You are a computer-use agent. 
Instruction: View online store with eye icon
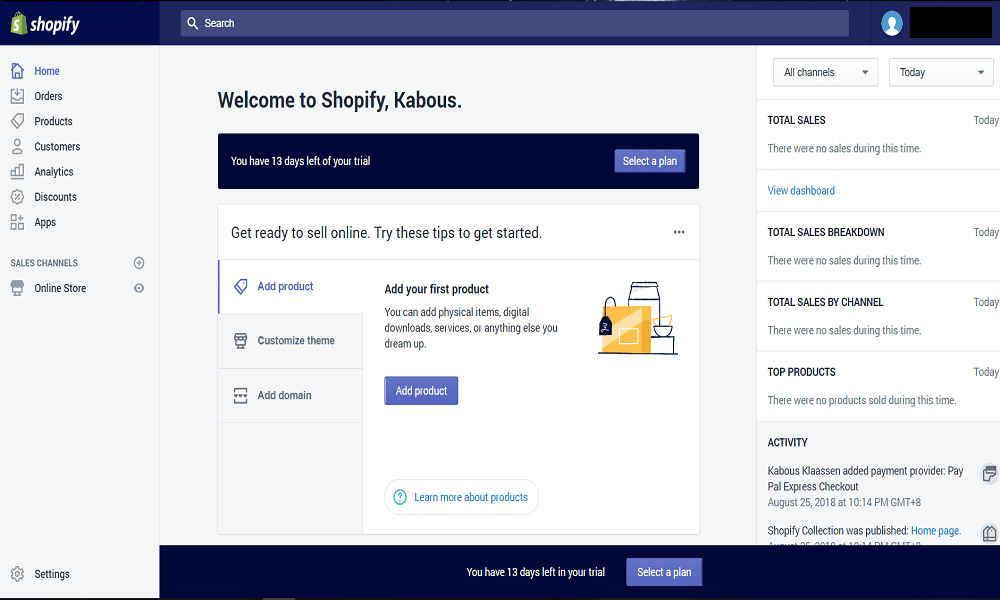click(x=139, y=288)
